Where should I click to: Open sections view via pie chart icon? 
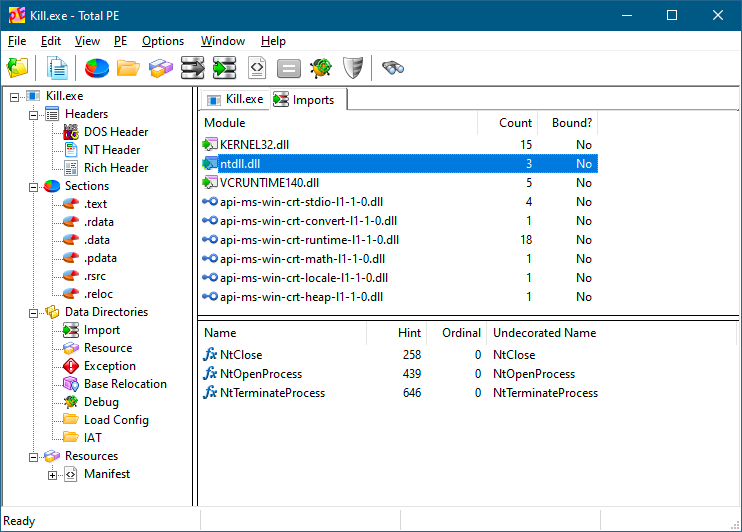click(96, 68)
